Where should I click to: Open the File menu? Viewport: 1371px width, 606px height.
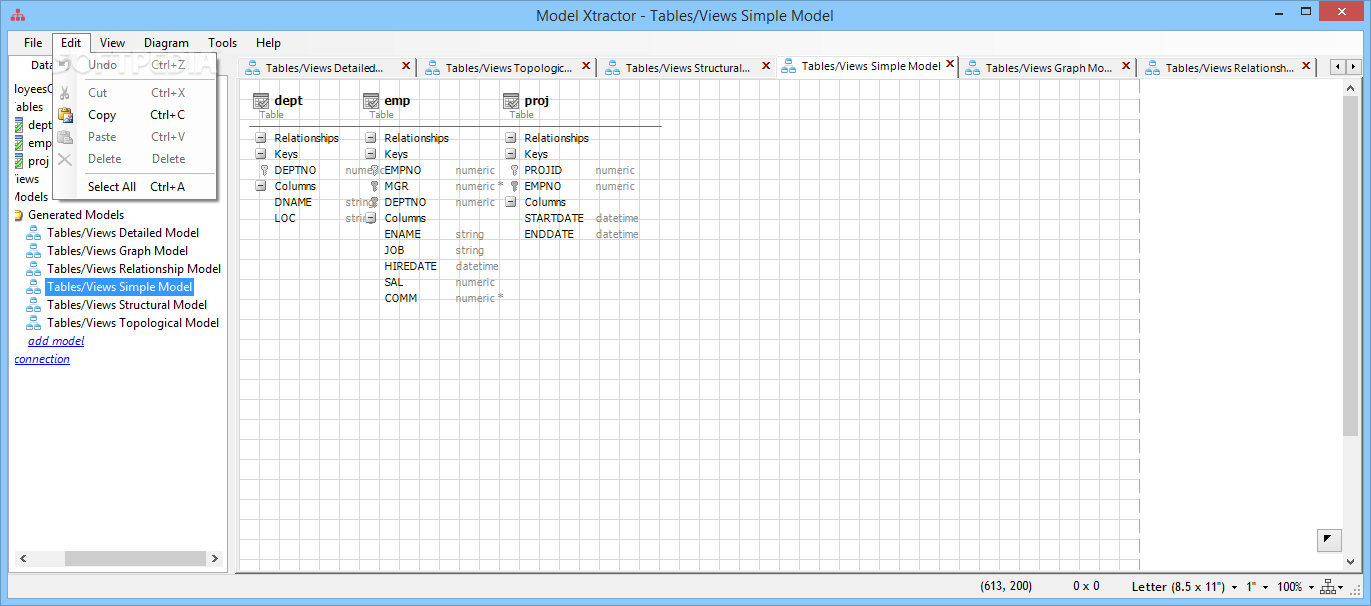point(33,43)
